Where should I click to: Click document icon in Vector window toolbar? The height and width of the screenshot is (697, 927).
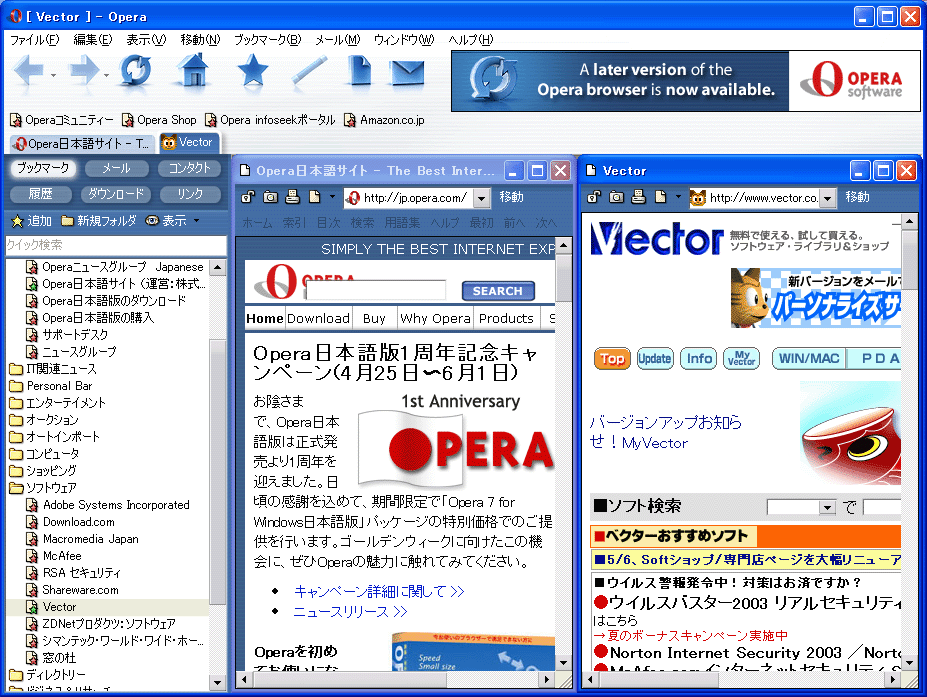(660, 197)
